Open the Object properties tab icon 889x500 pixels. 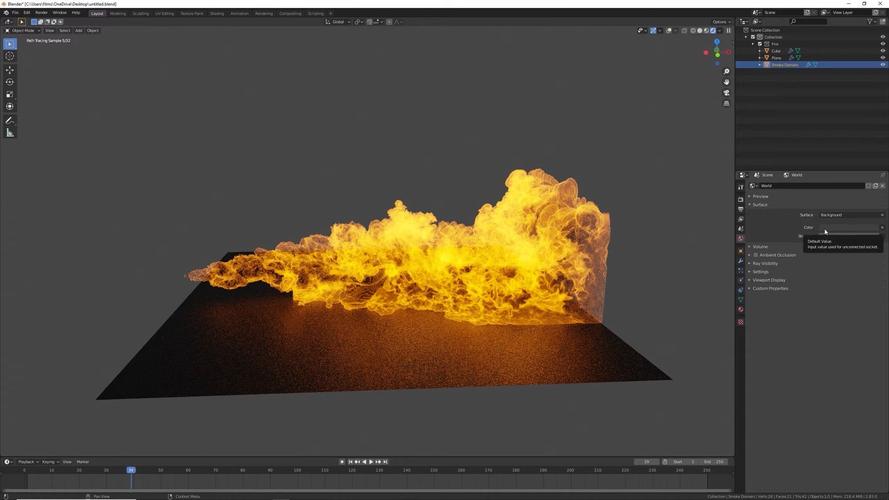pos(740,251)
